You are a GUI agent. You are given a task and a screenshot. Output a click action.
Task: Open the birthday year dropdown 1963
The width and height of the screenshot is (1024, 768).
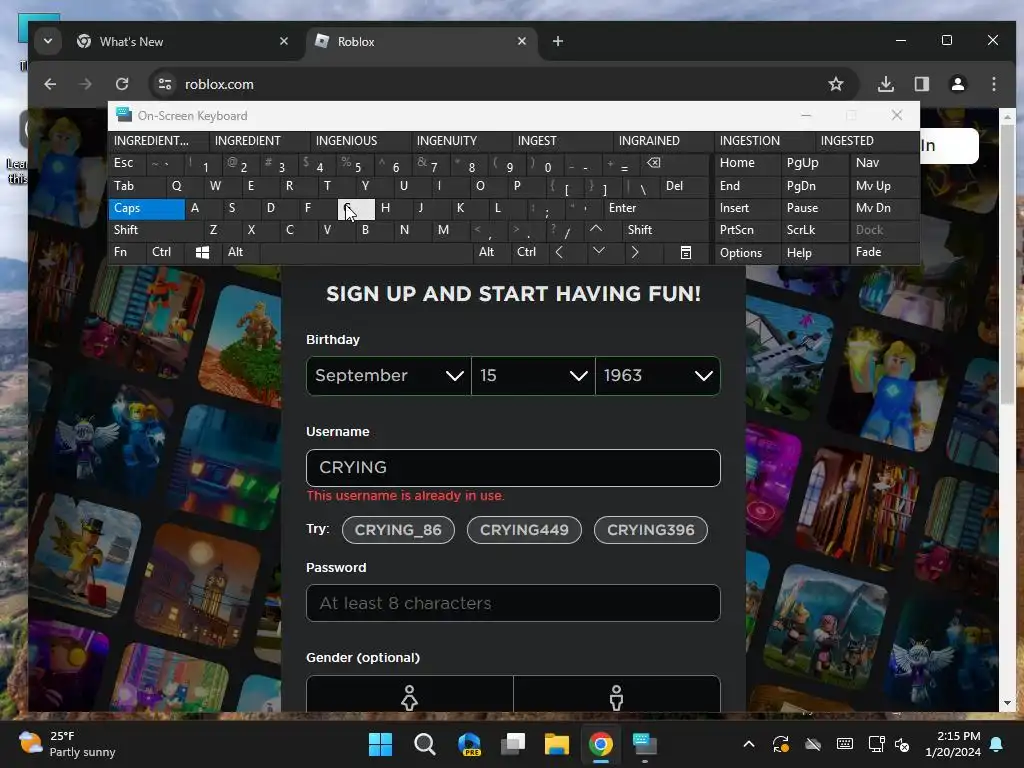coord(658,376)
